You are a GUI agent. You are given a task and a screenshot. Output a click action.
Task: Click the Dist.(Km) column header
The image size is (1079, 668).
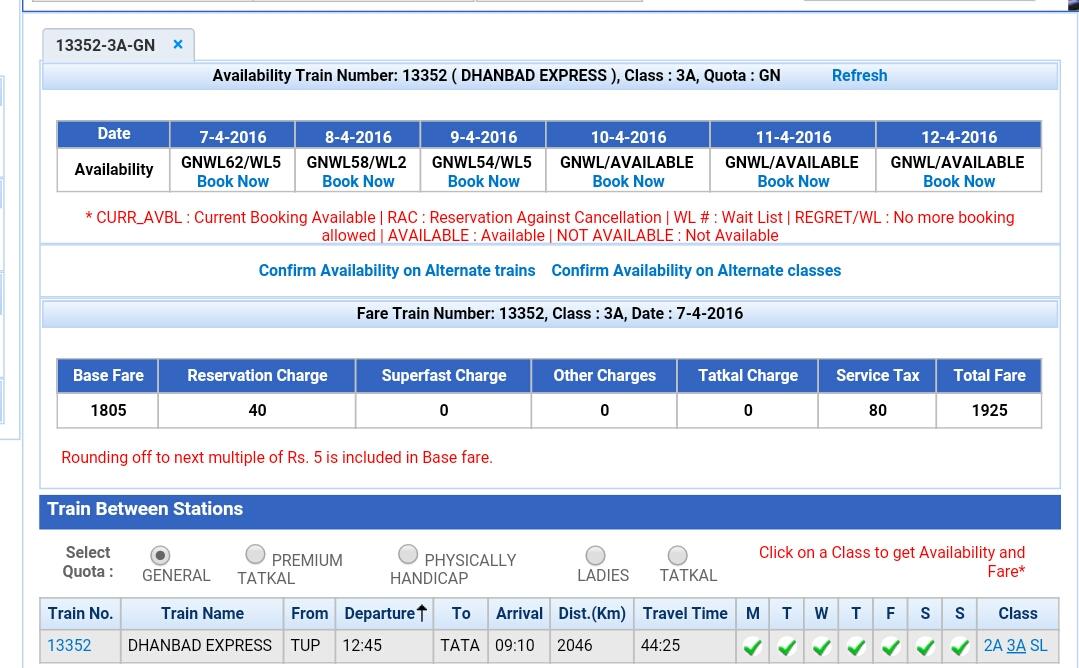592,613
